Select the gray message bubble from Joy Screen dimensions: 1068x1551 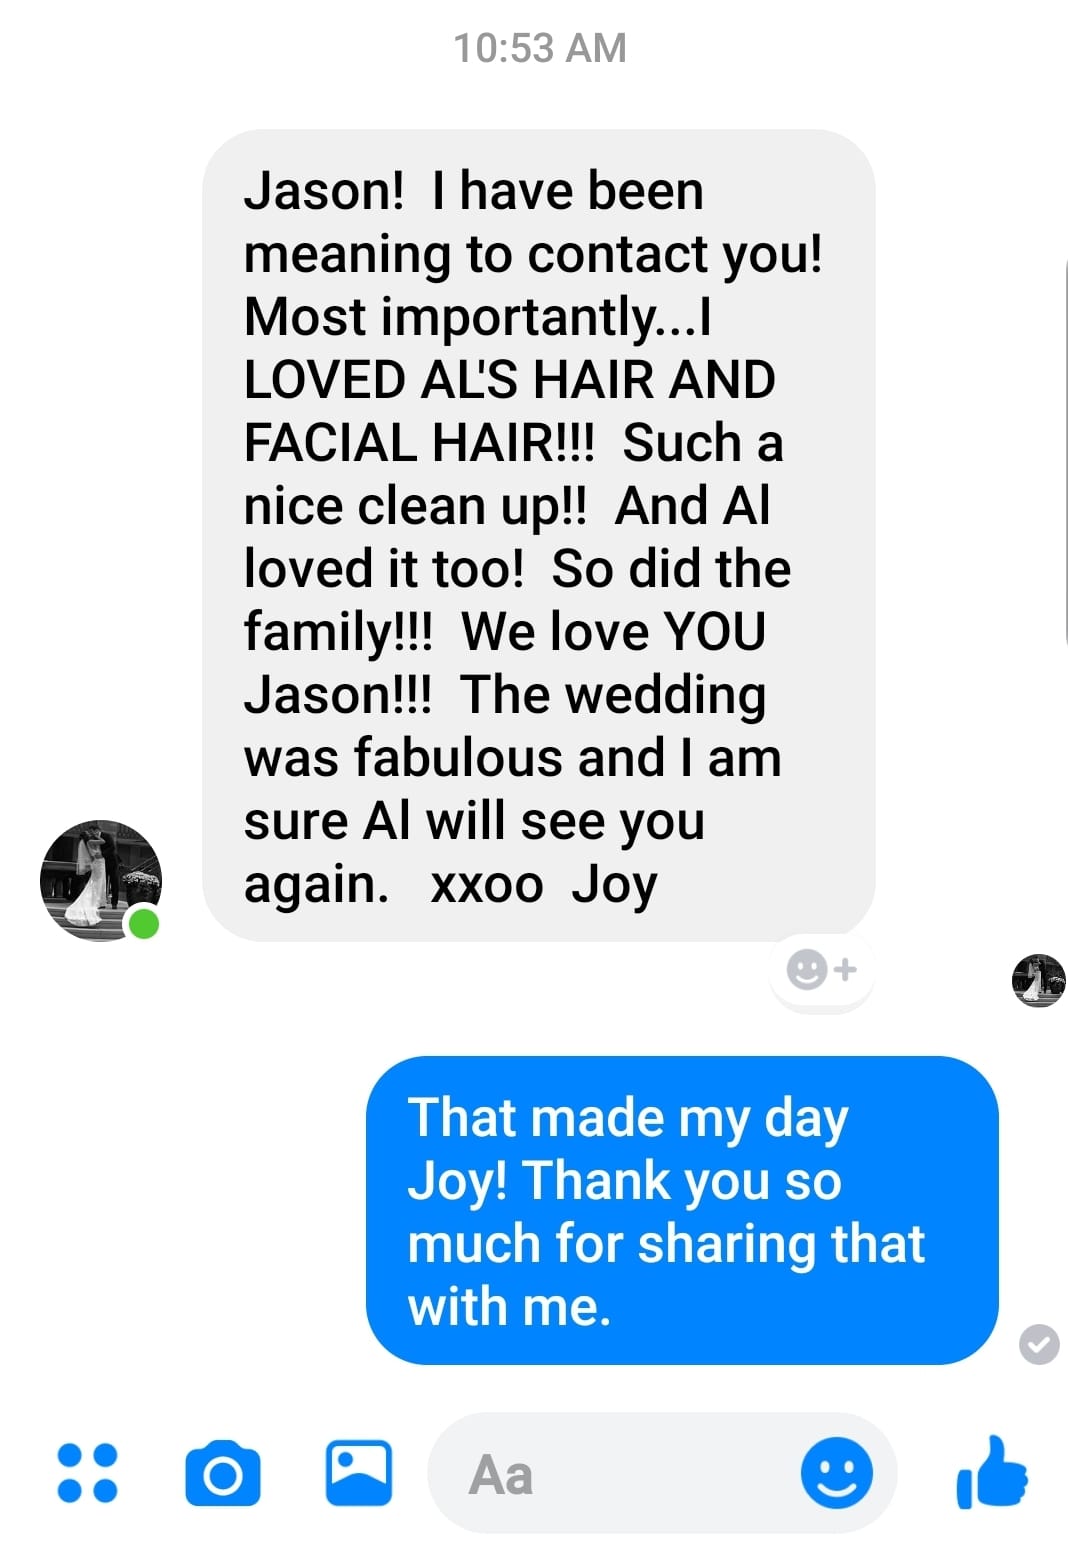pos(538,535)
